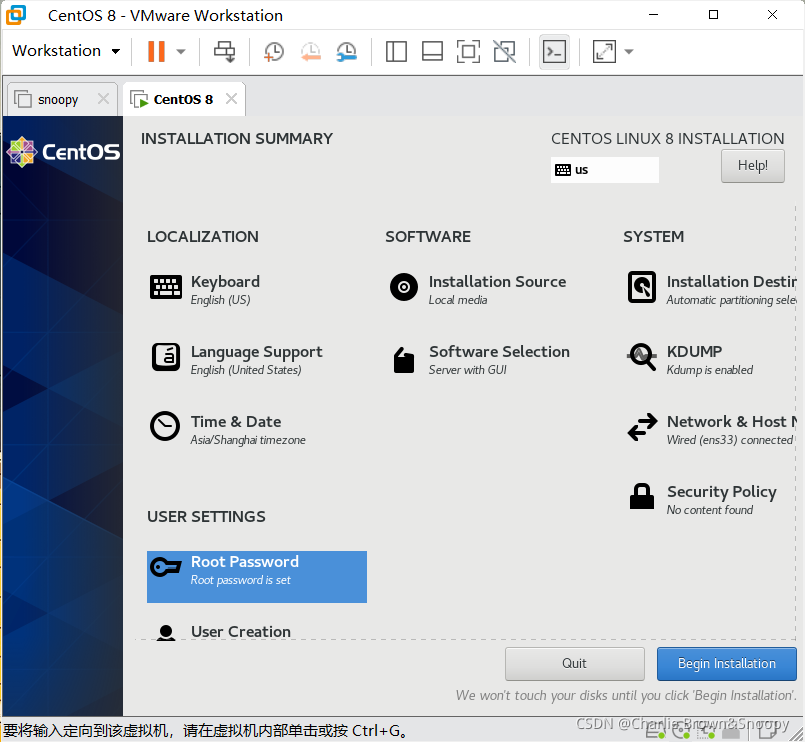Open Network & Host Name settings
805x742 pixels.
pos(712,429)
